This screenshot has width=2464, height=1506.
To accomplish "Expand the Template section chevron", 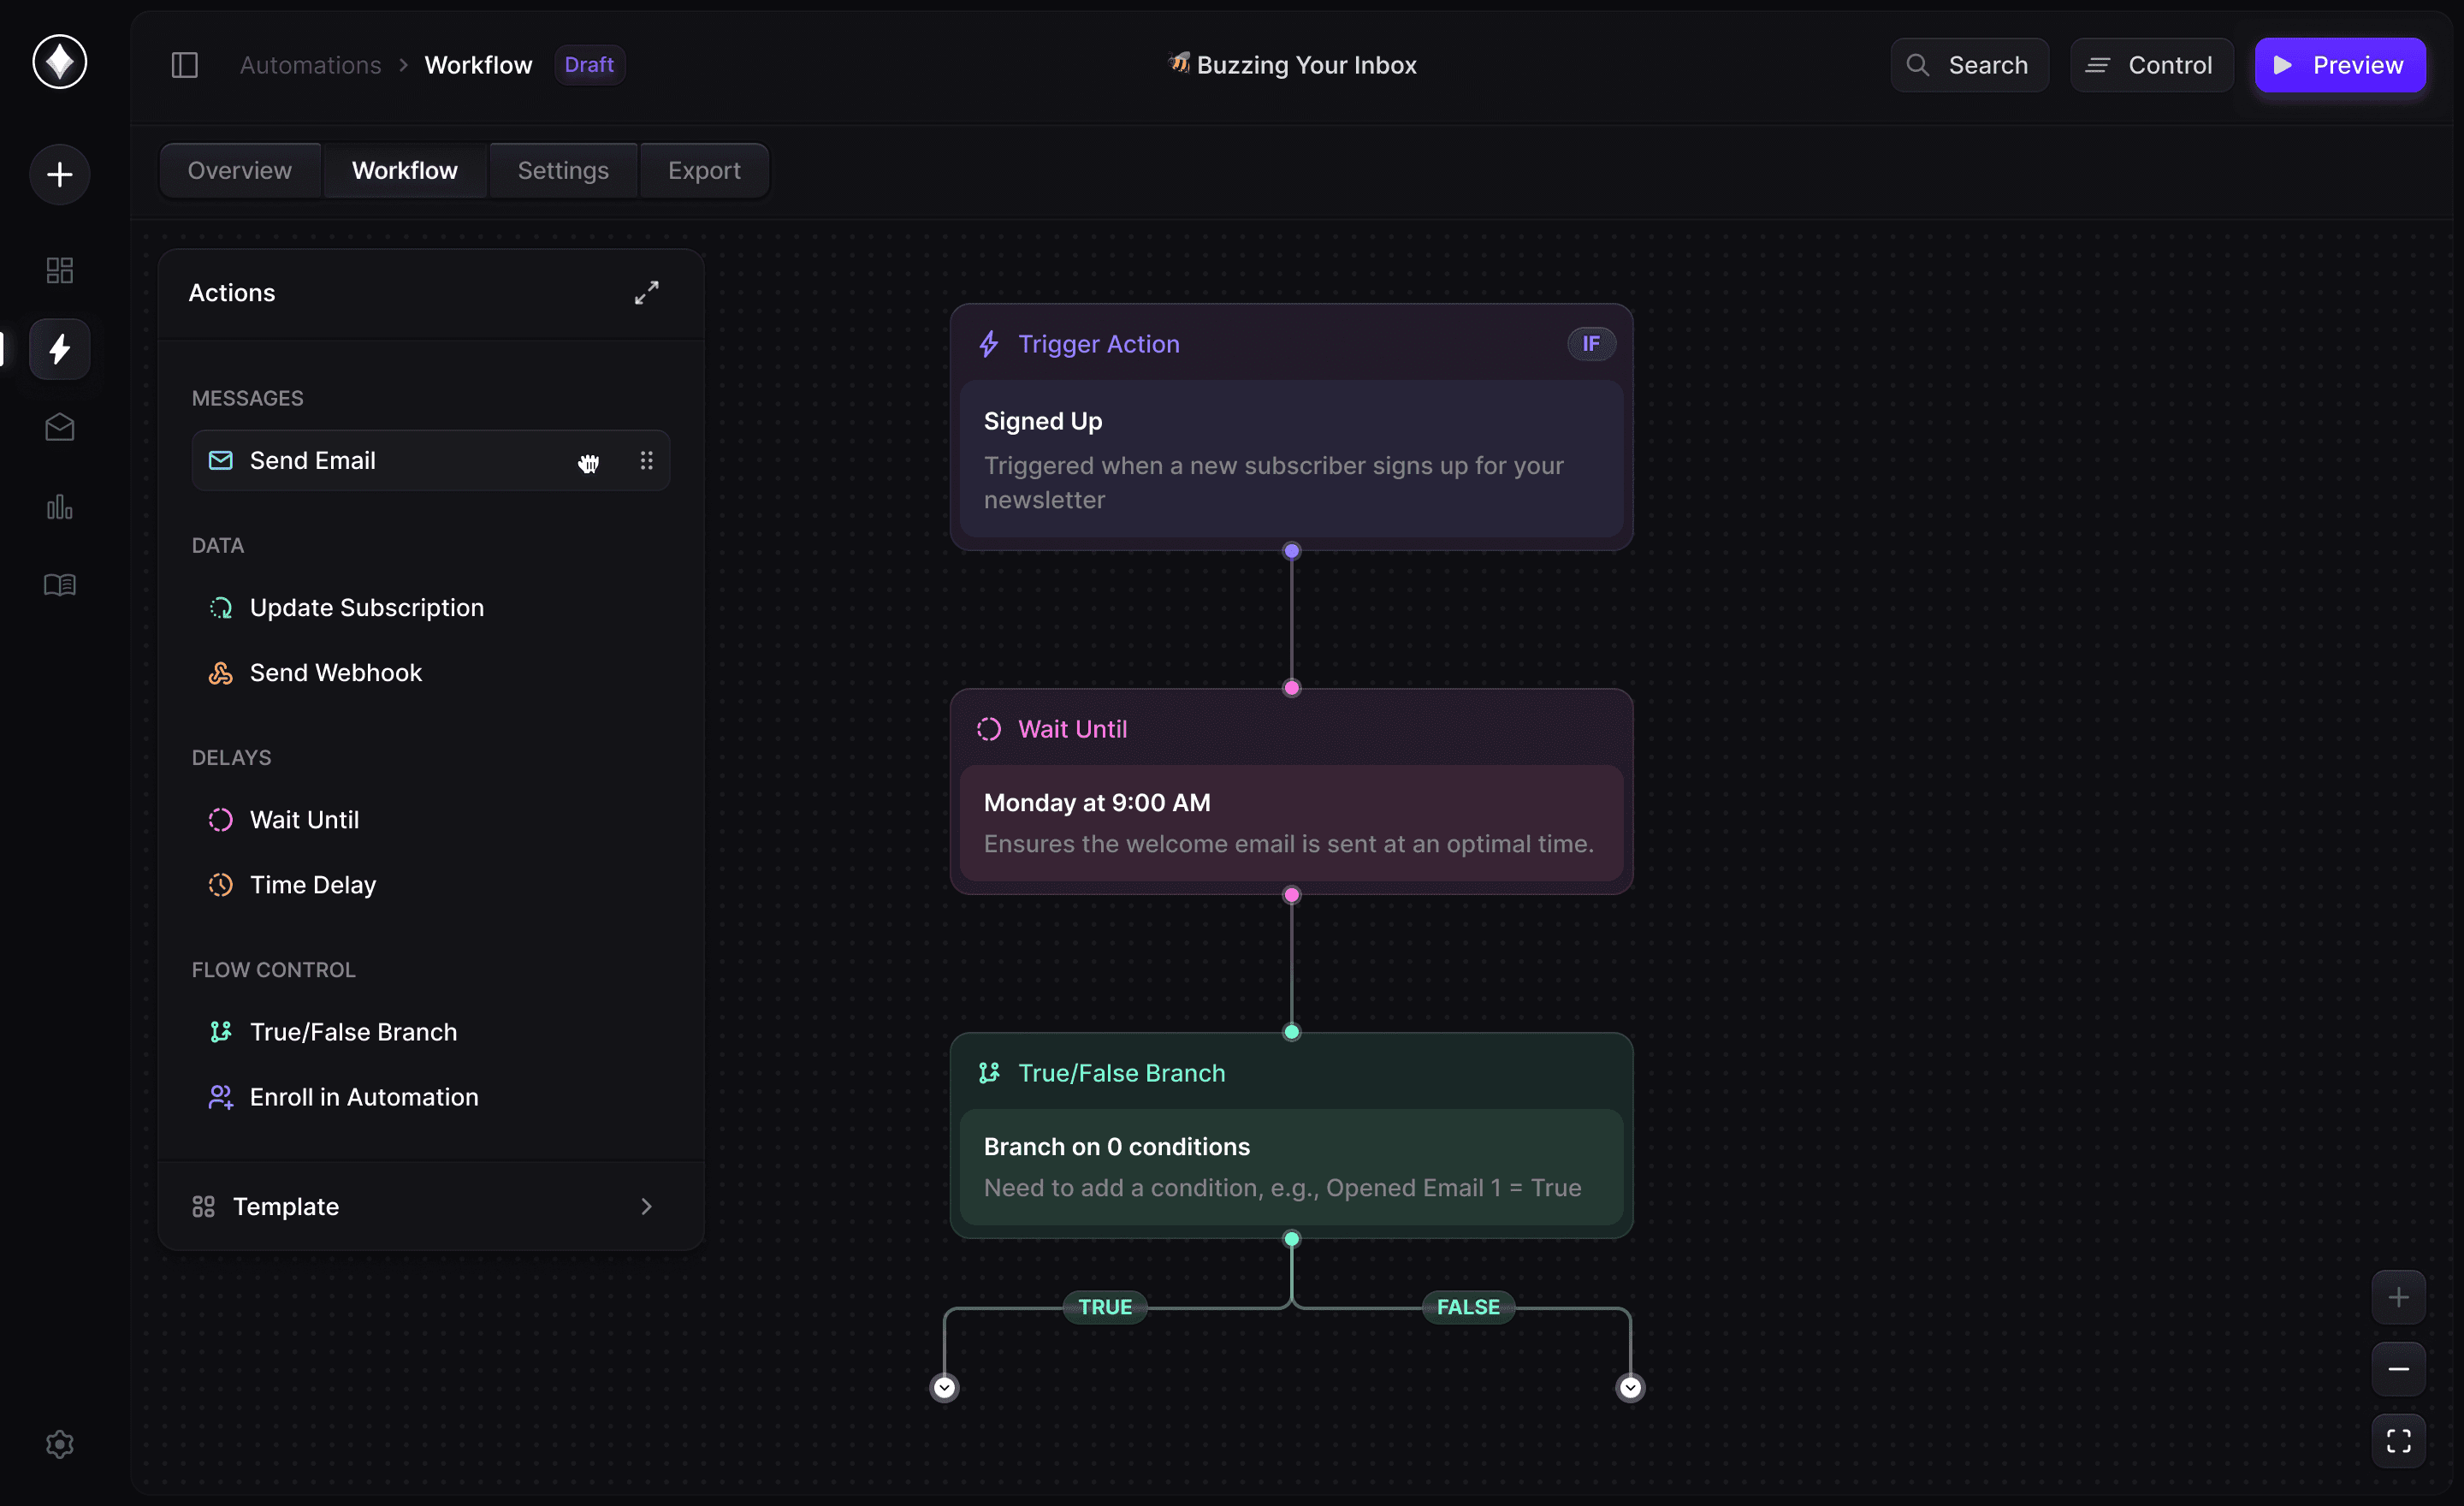I will coord(646,1206).
